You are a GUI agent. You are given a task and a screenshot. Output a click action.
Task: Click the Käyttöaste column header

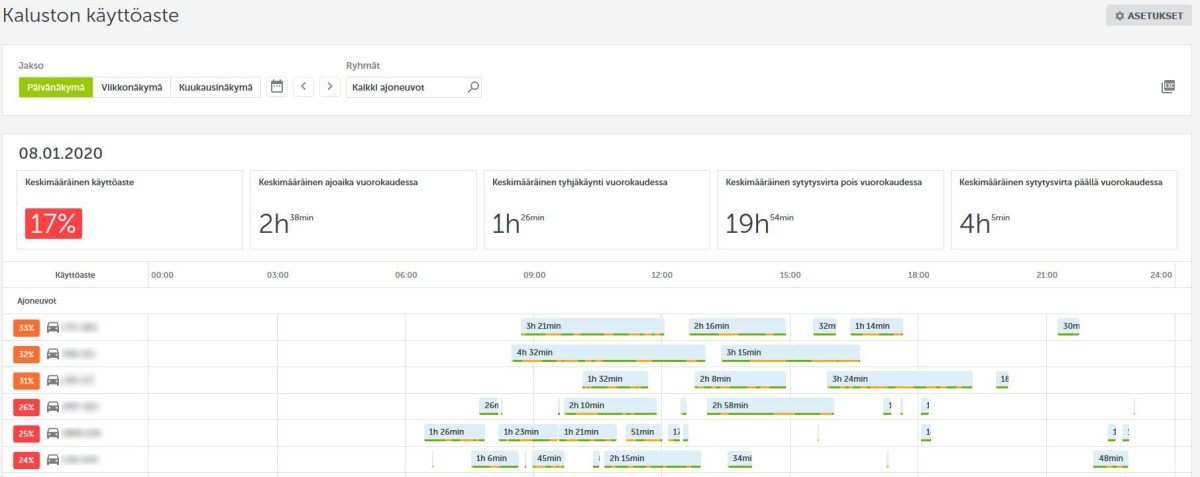point(75,275)
